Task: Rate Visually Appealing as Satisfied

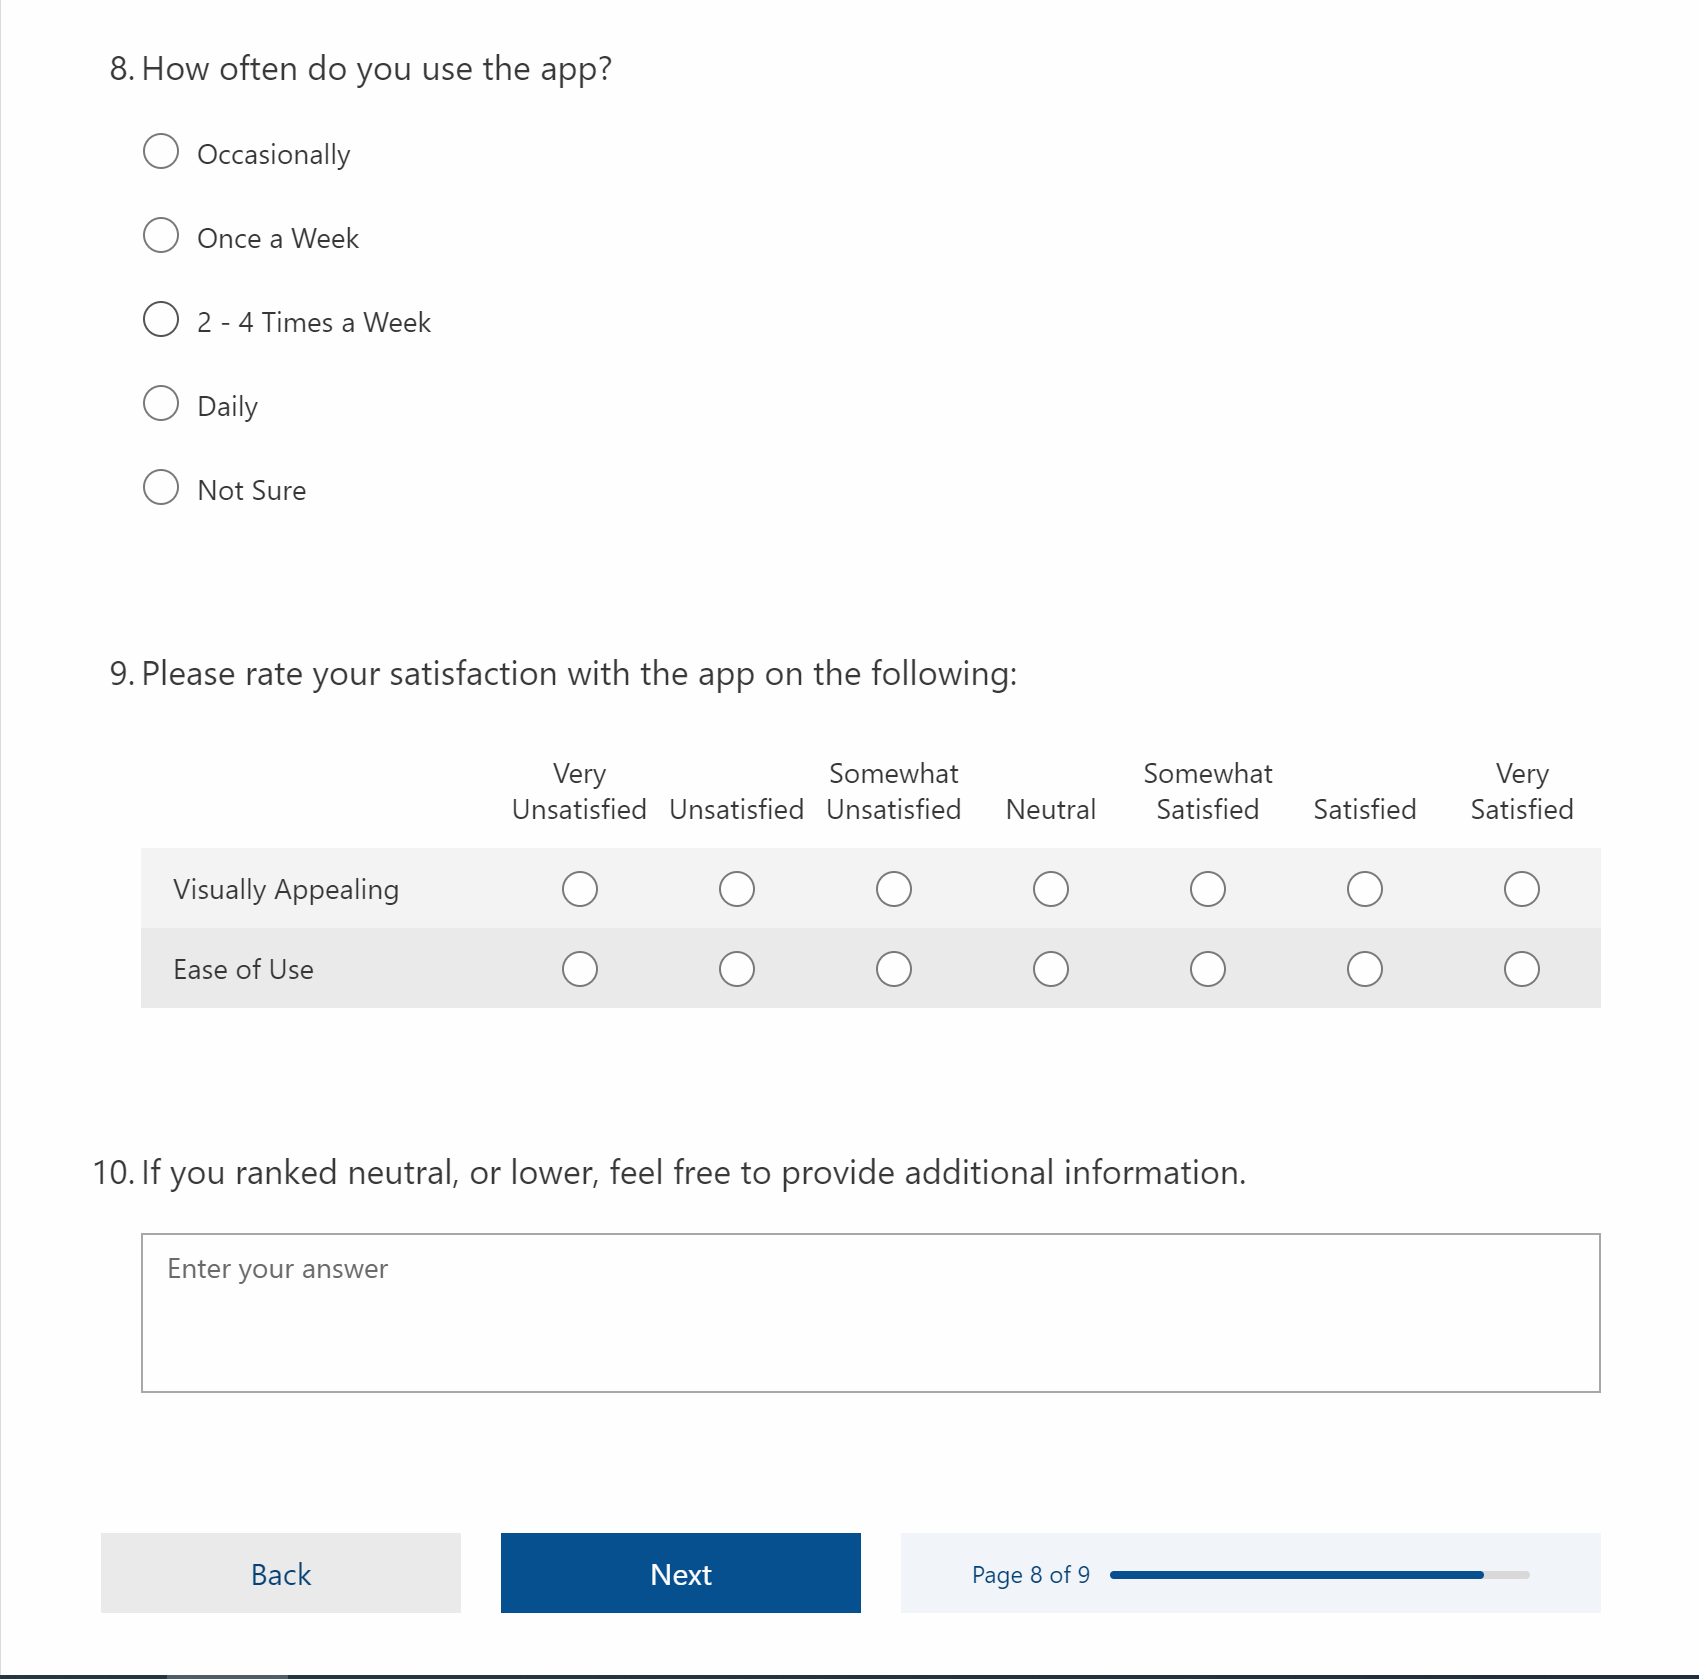Action: [x=1365, y=889]
